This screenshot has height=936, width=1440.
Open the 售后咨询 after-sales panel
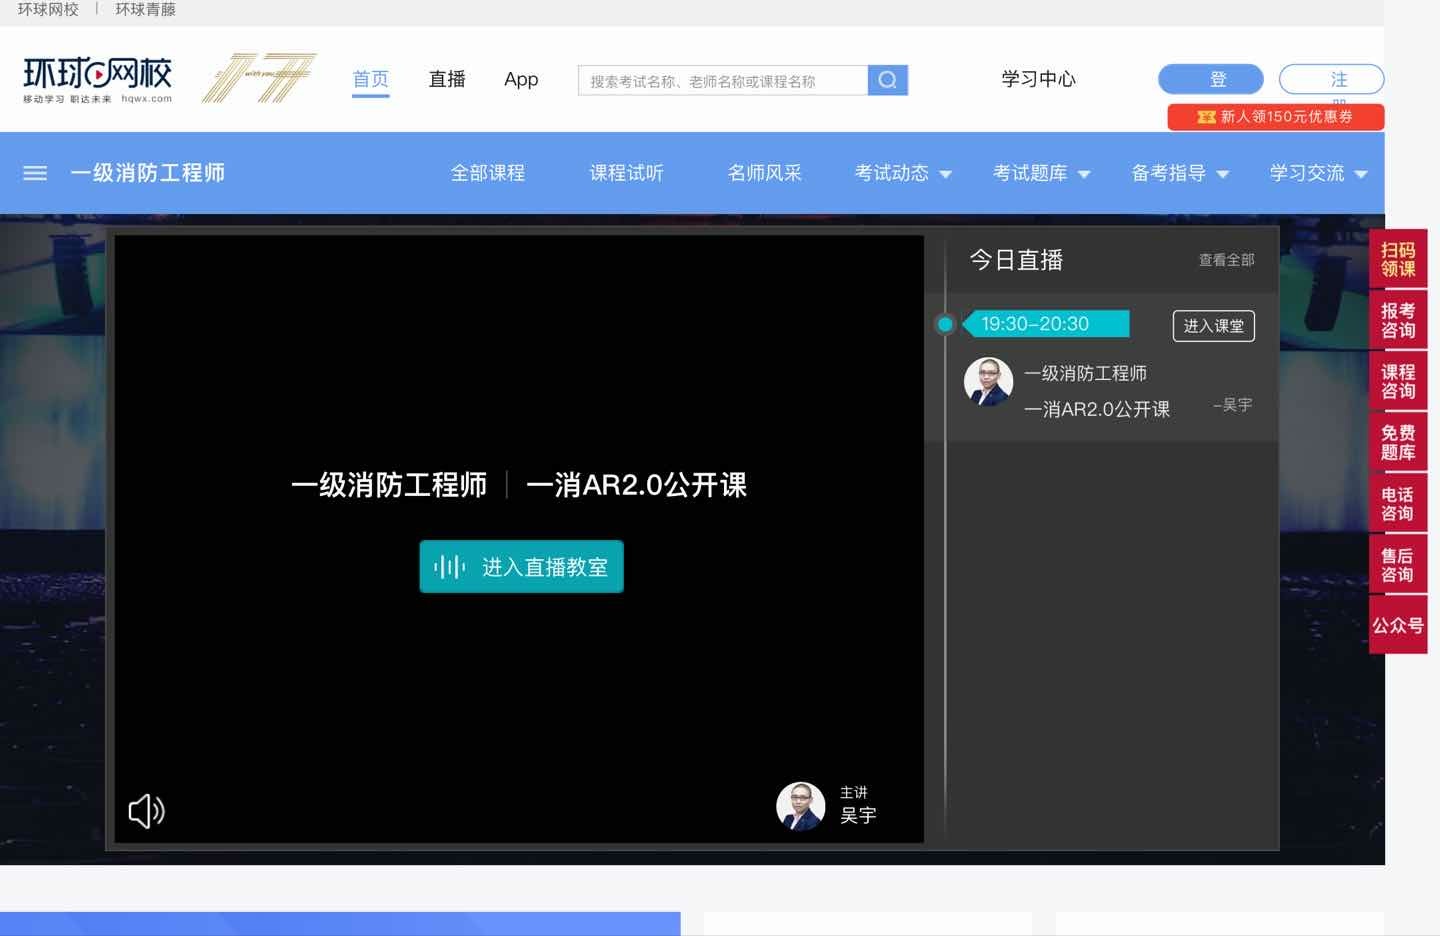pos(1398,564)
